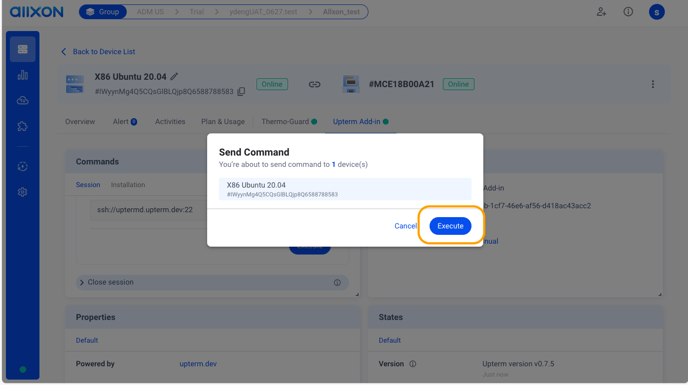Open the add-ins puzzle piece sidebar icon
The width and height of the screenshot is (688, 385).
point(23,126)
